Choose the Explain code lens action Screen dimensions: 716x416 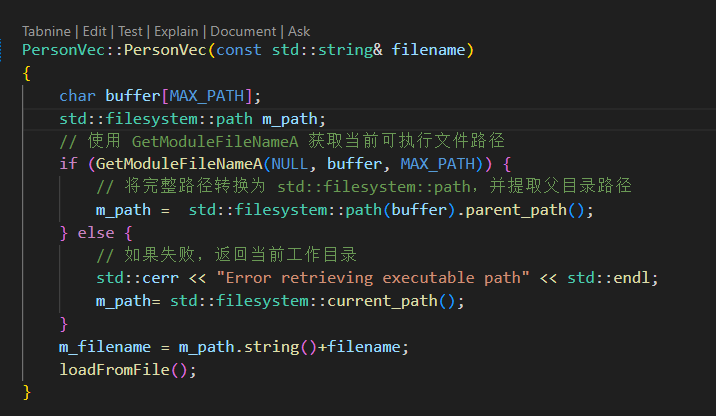[176, 32]
